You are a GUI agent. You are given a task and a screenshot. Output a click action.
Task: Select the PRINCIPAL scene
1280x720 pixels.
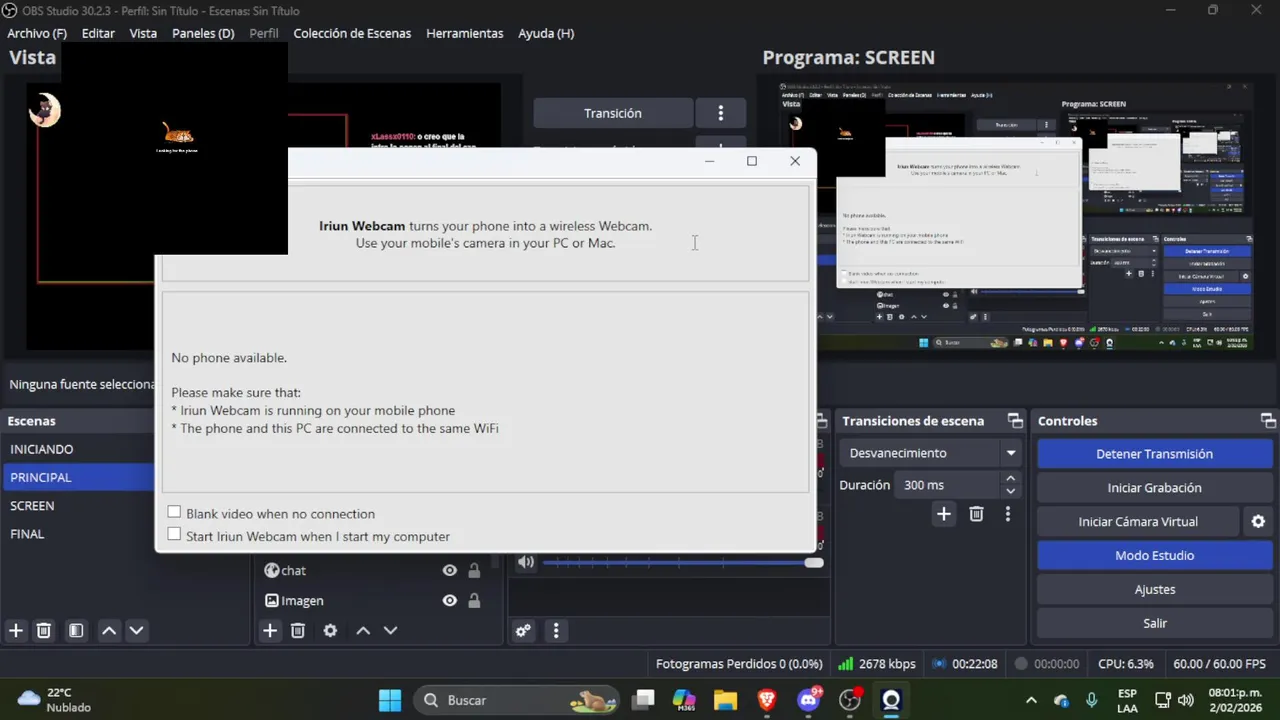click(79, 477)
